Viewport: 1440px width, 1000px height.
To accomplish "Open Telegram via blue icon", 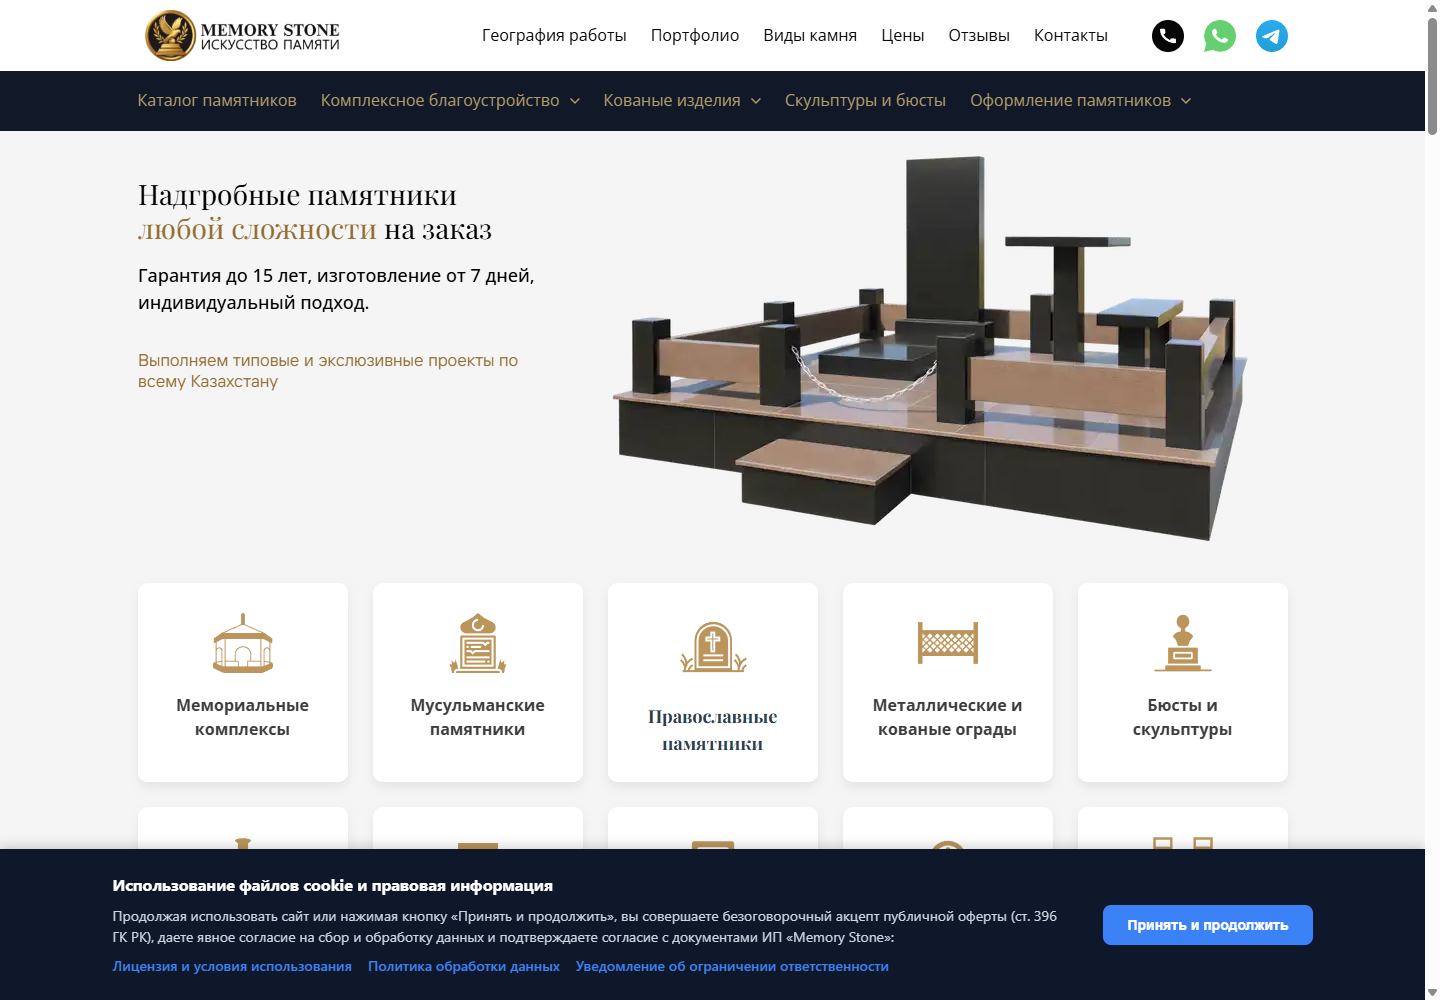I will (1272, 36).
